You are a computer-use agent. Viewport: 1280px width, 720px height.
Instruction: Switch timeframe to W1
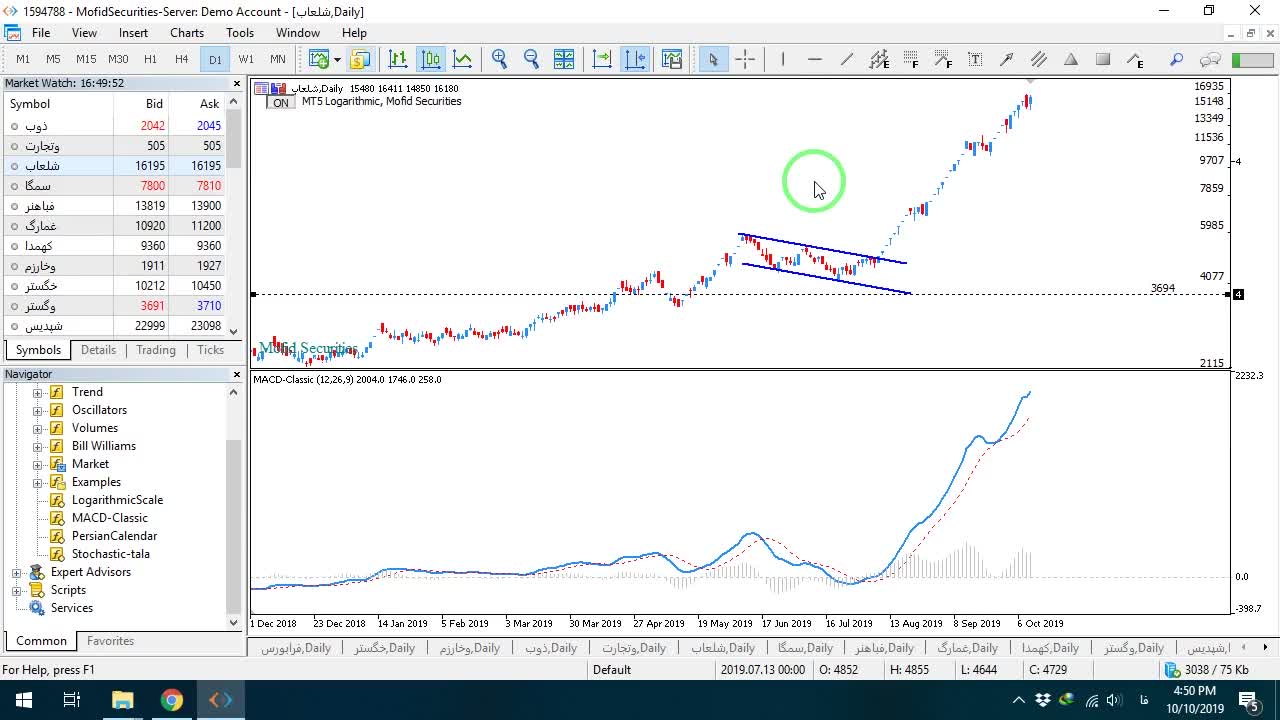[x=246, y=59]
